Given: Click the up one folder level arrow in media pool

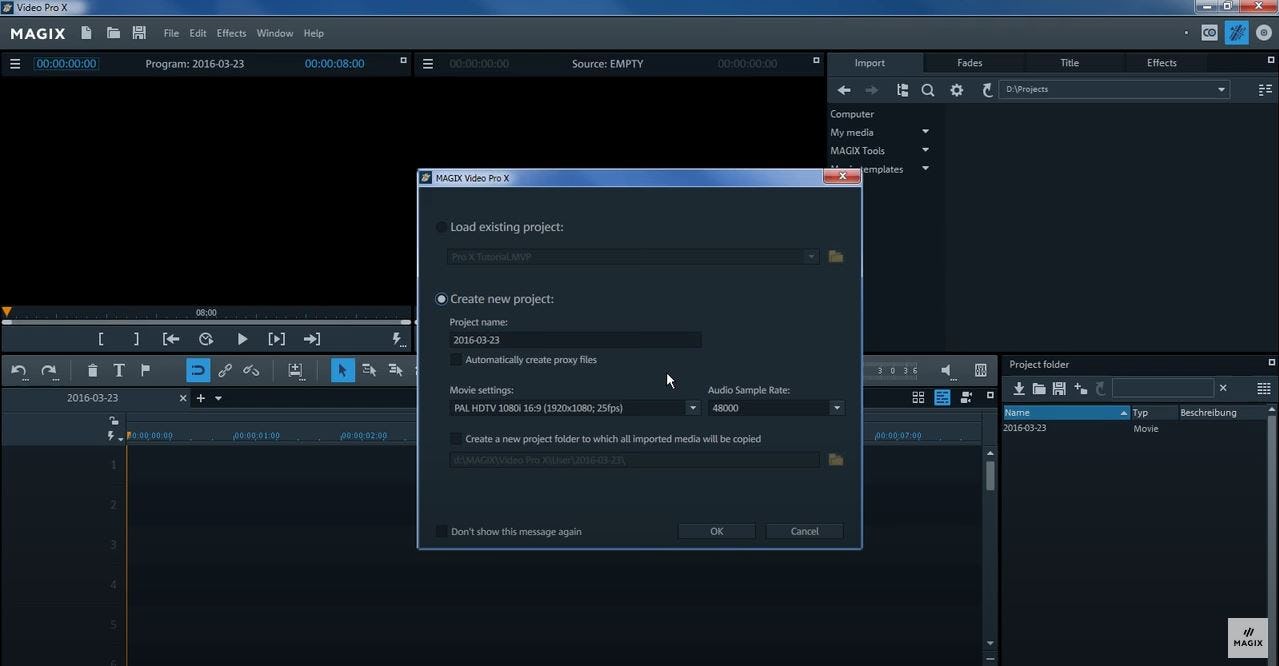Looking at the screenshot, I should pyautogui.click(x=987, y=90).
